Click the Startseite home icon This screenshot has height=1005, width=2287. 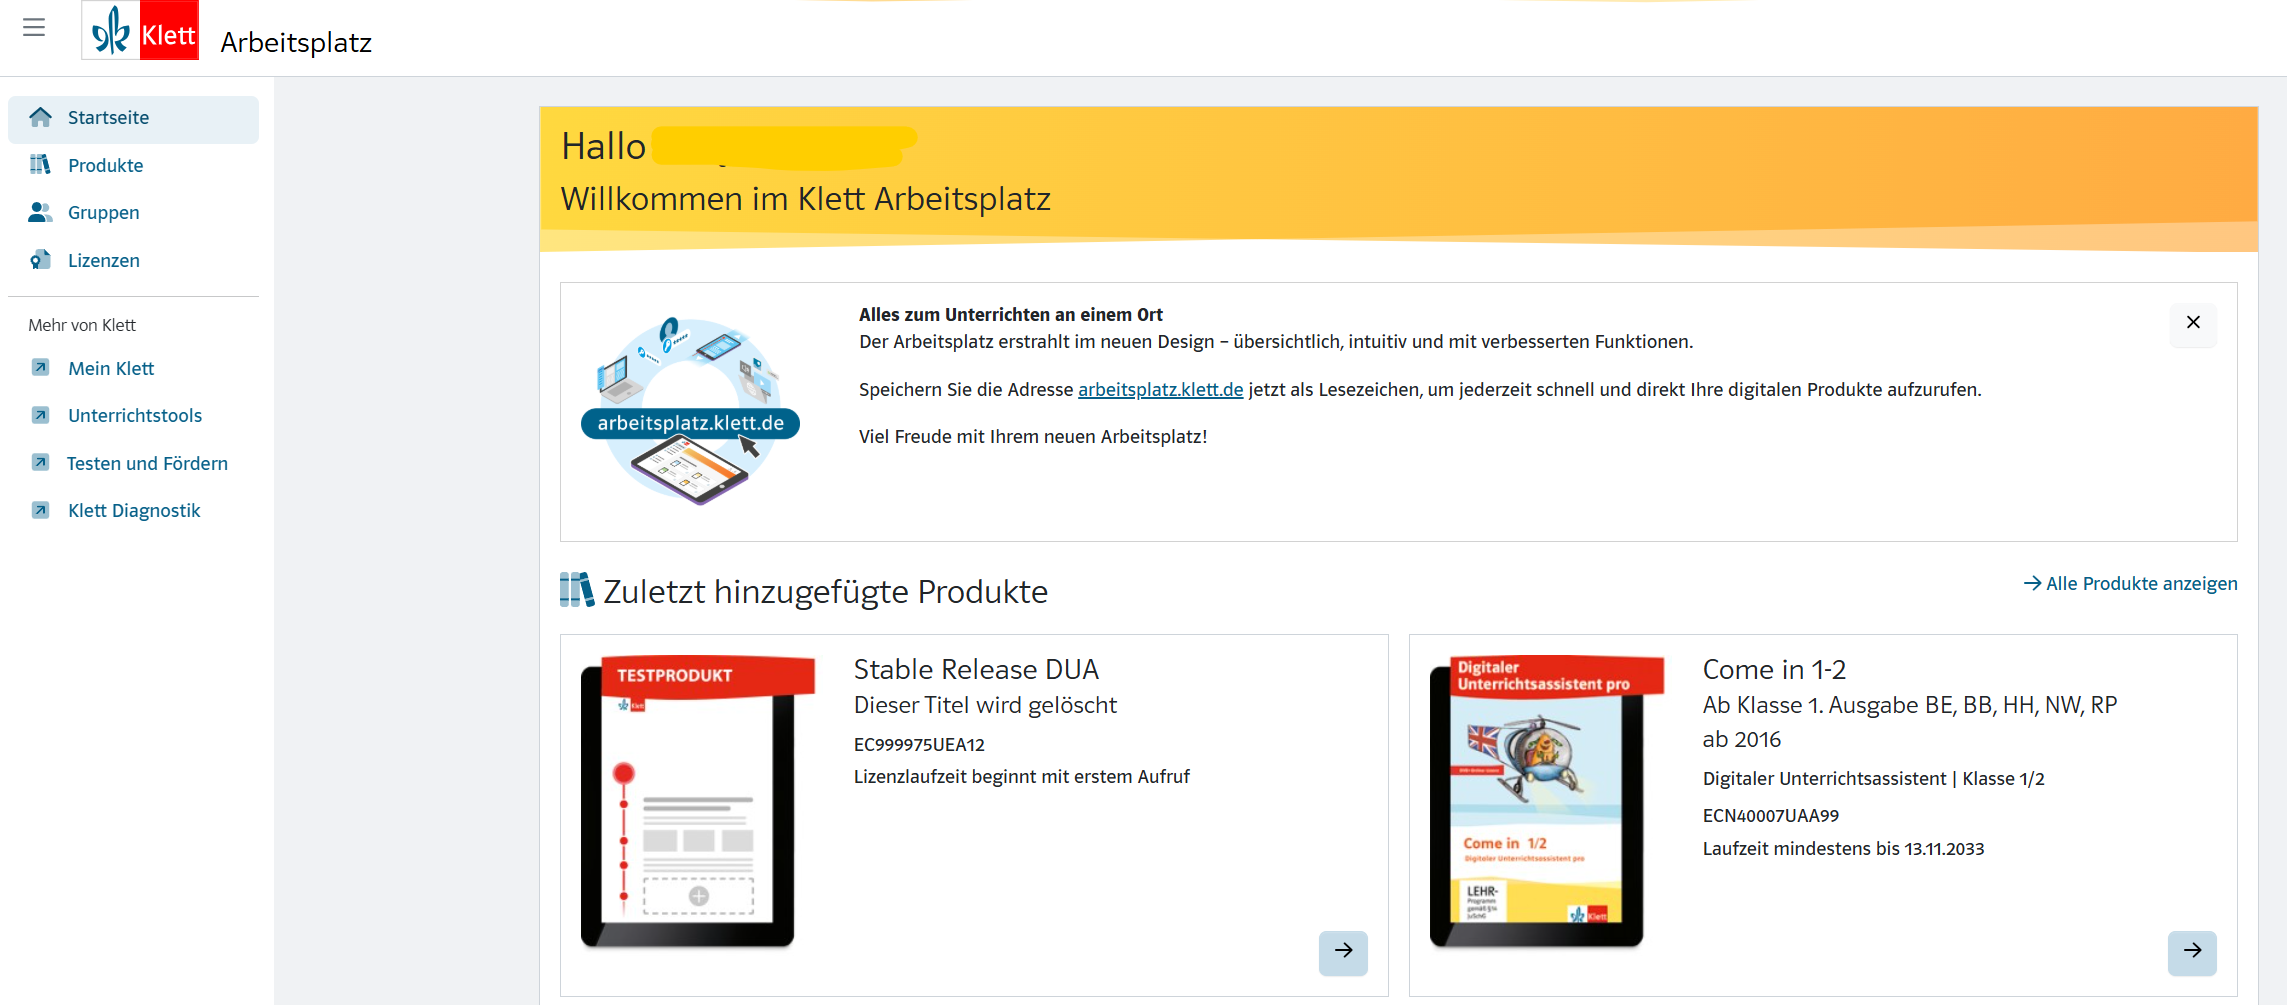[x=41, y=118]
